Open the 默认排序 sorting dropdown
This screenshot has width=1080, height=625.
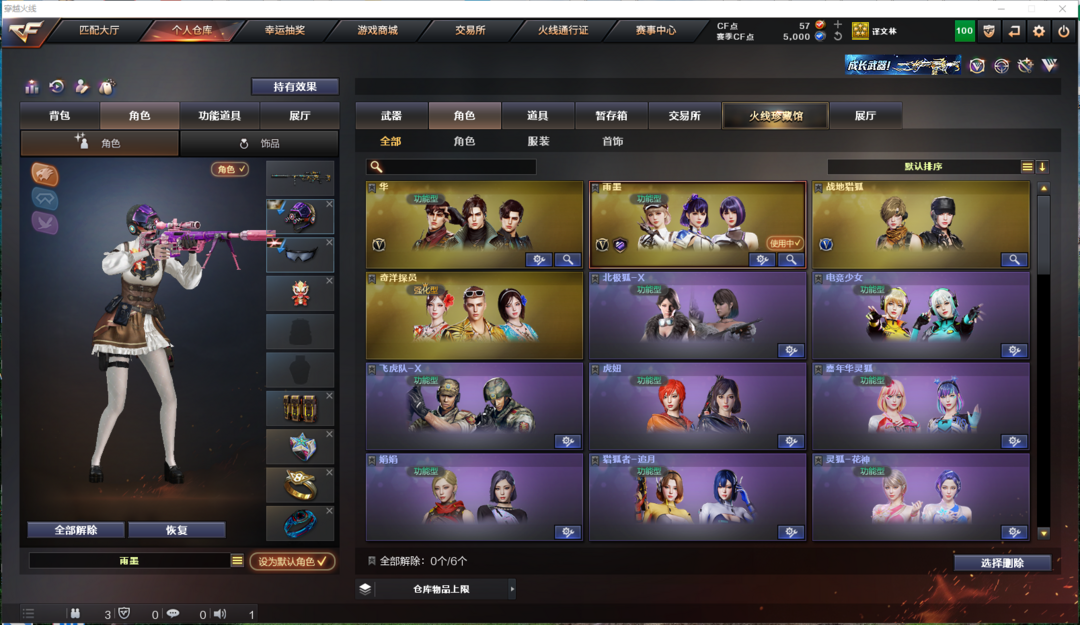coord(923,167)
